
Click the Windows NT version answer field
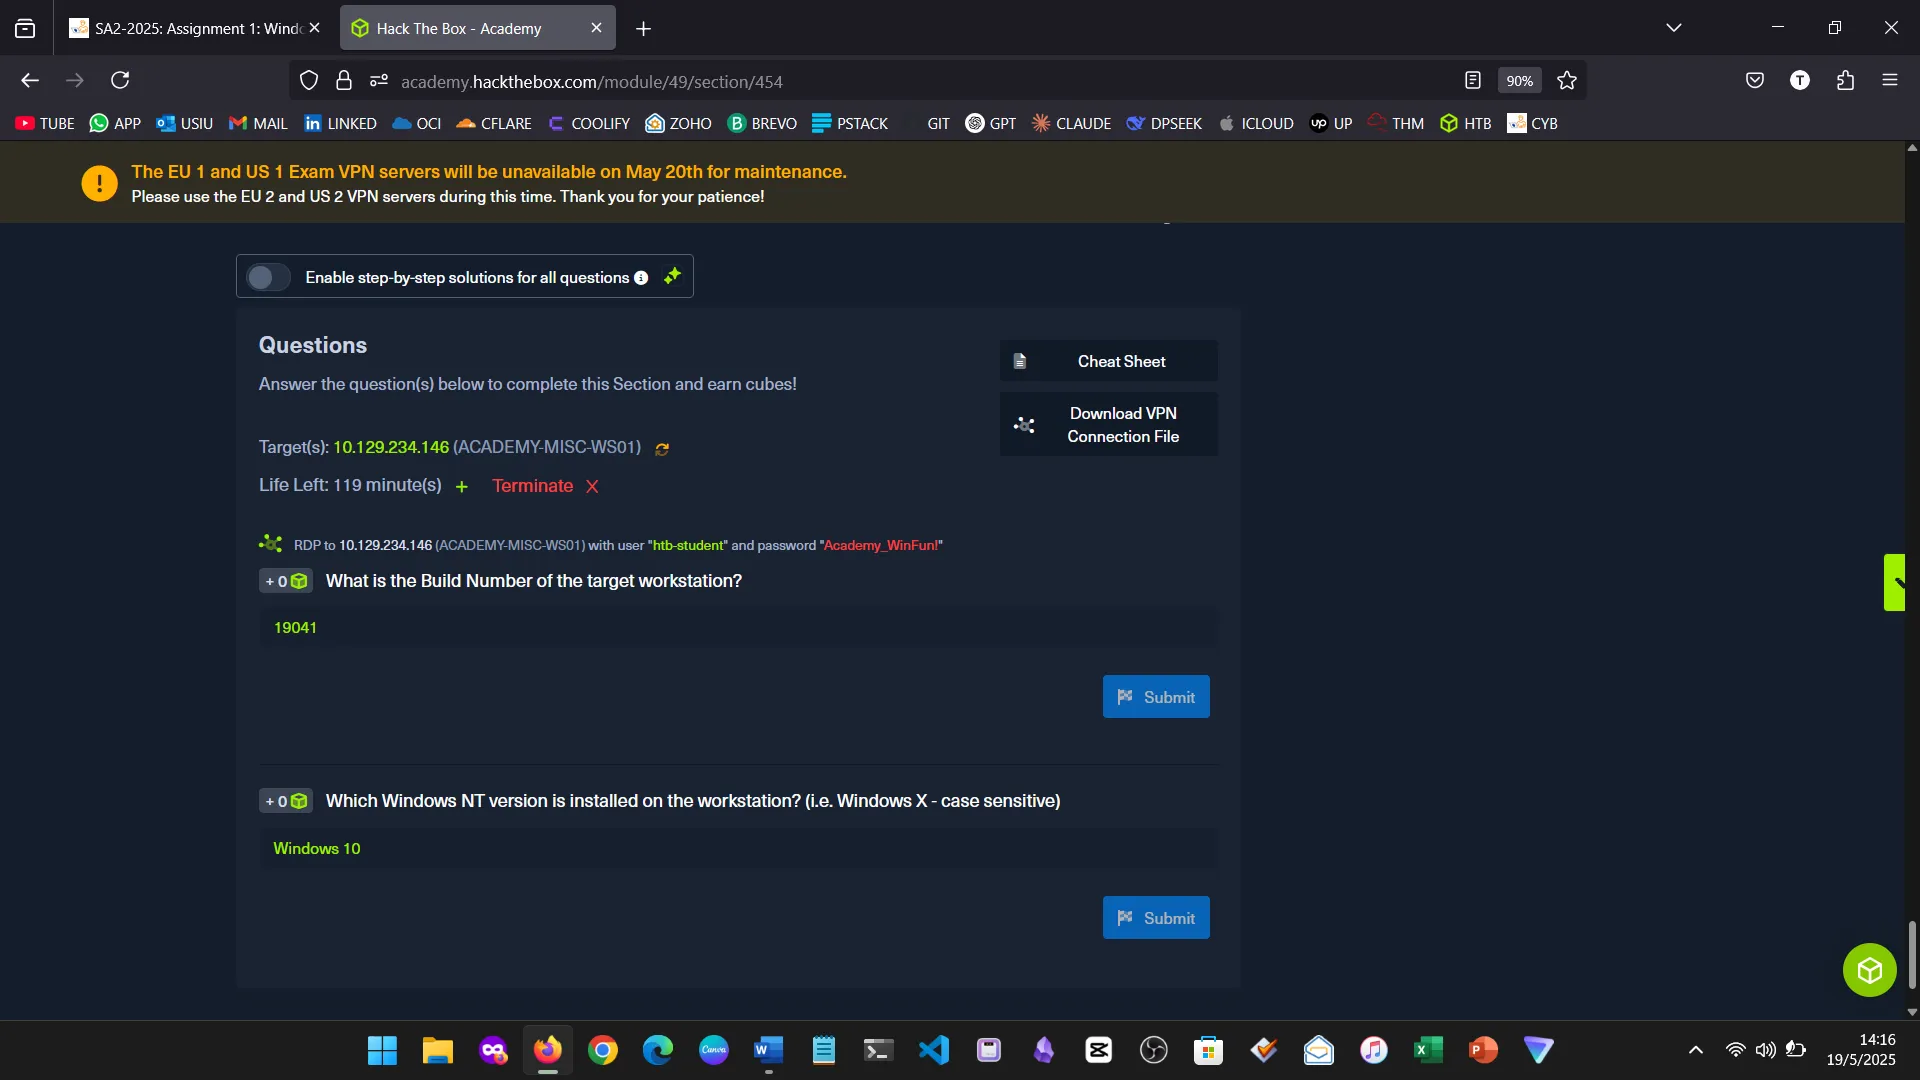(x=738, y=848)
